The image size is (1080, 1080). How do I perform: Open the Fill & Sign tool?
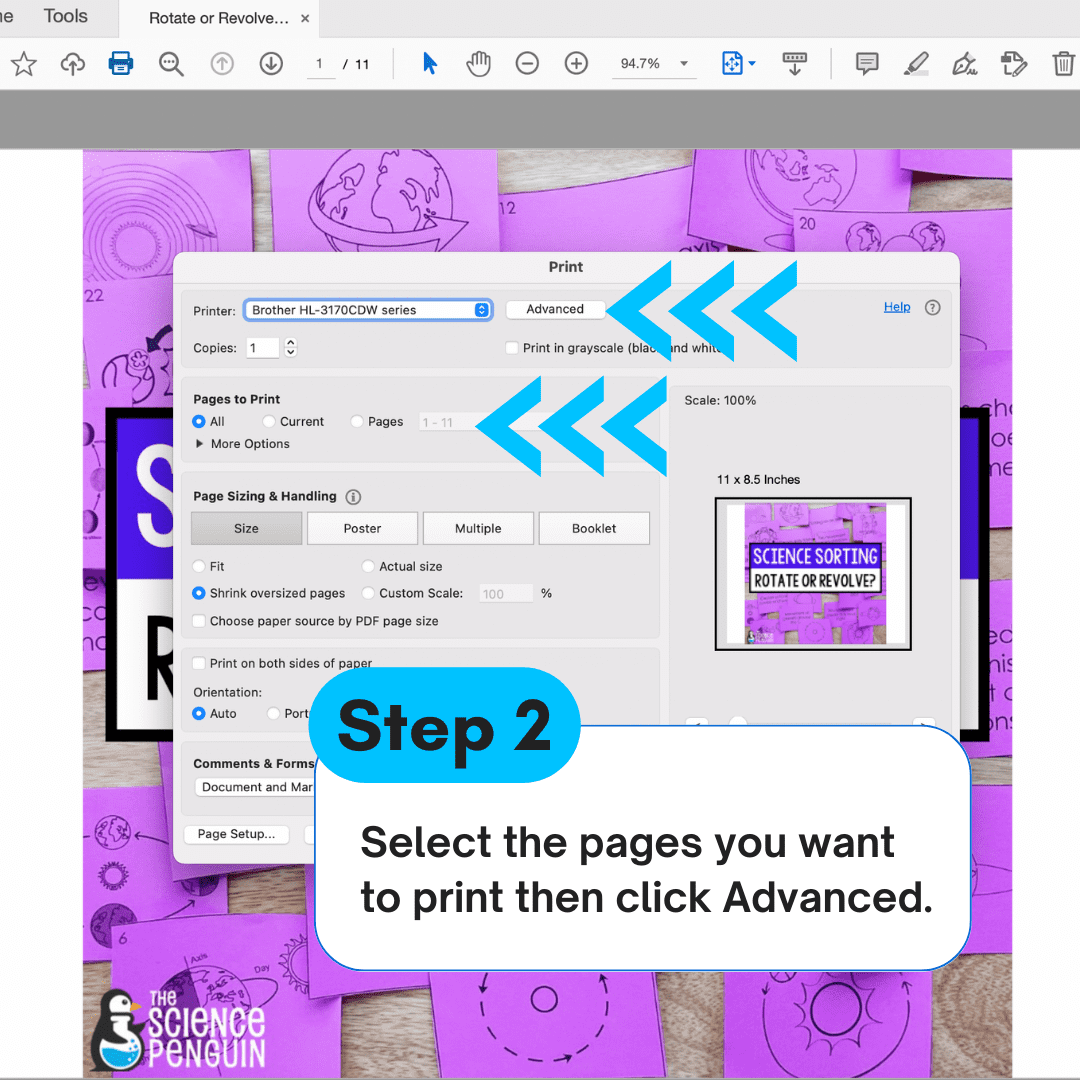[964, 63]
